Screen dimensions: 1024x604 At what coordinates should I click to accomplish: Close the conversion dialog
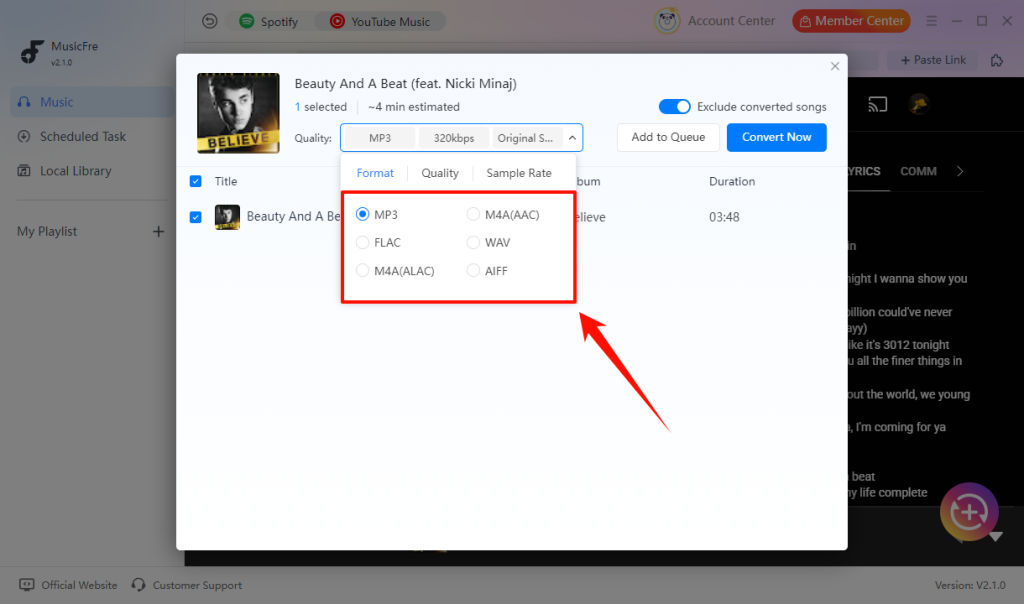coord(835,67)
